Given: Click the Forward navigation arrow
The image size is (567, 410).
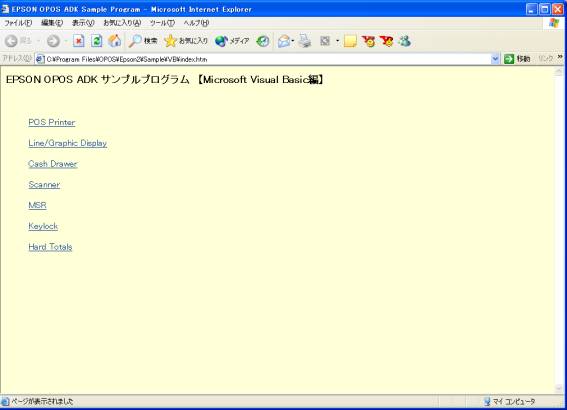Looking at the screenshot, I should tap(53, 41).
